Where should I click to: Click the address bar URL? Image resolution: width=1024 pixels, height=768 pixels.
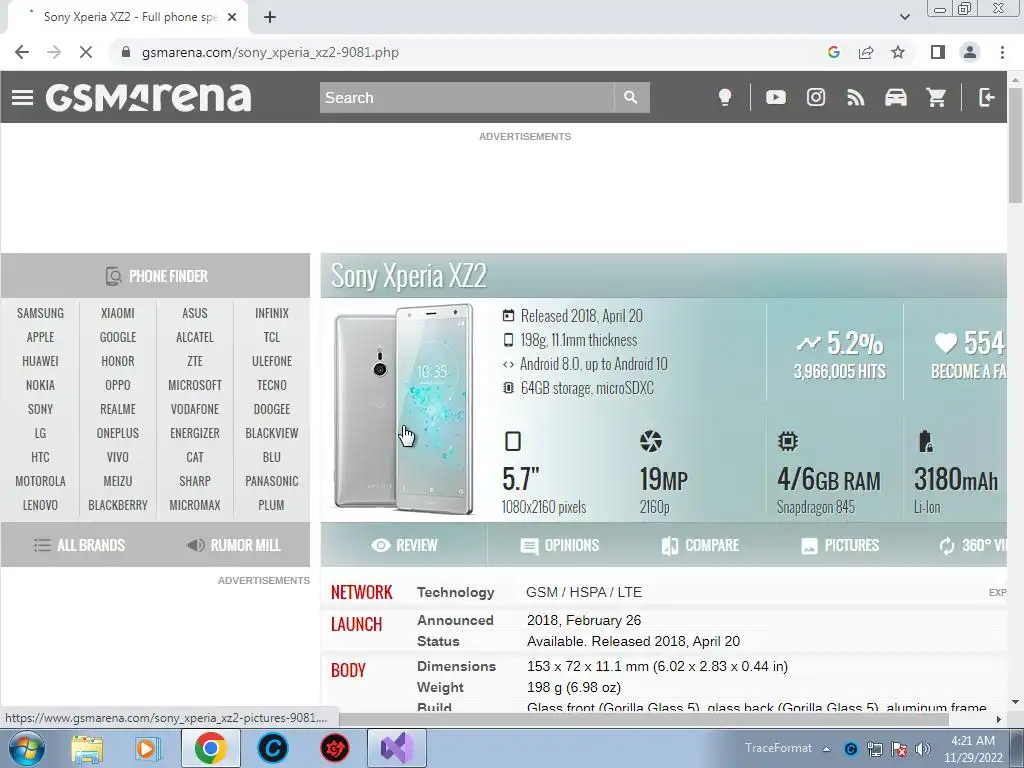tap(270, 52)
